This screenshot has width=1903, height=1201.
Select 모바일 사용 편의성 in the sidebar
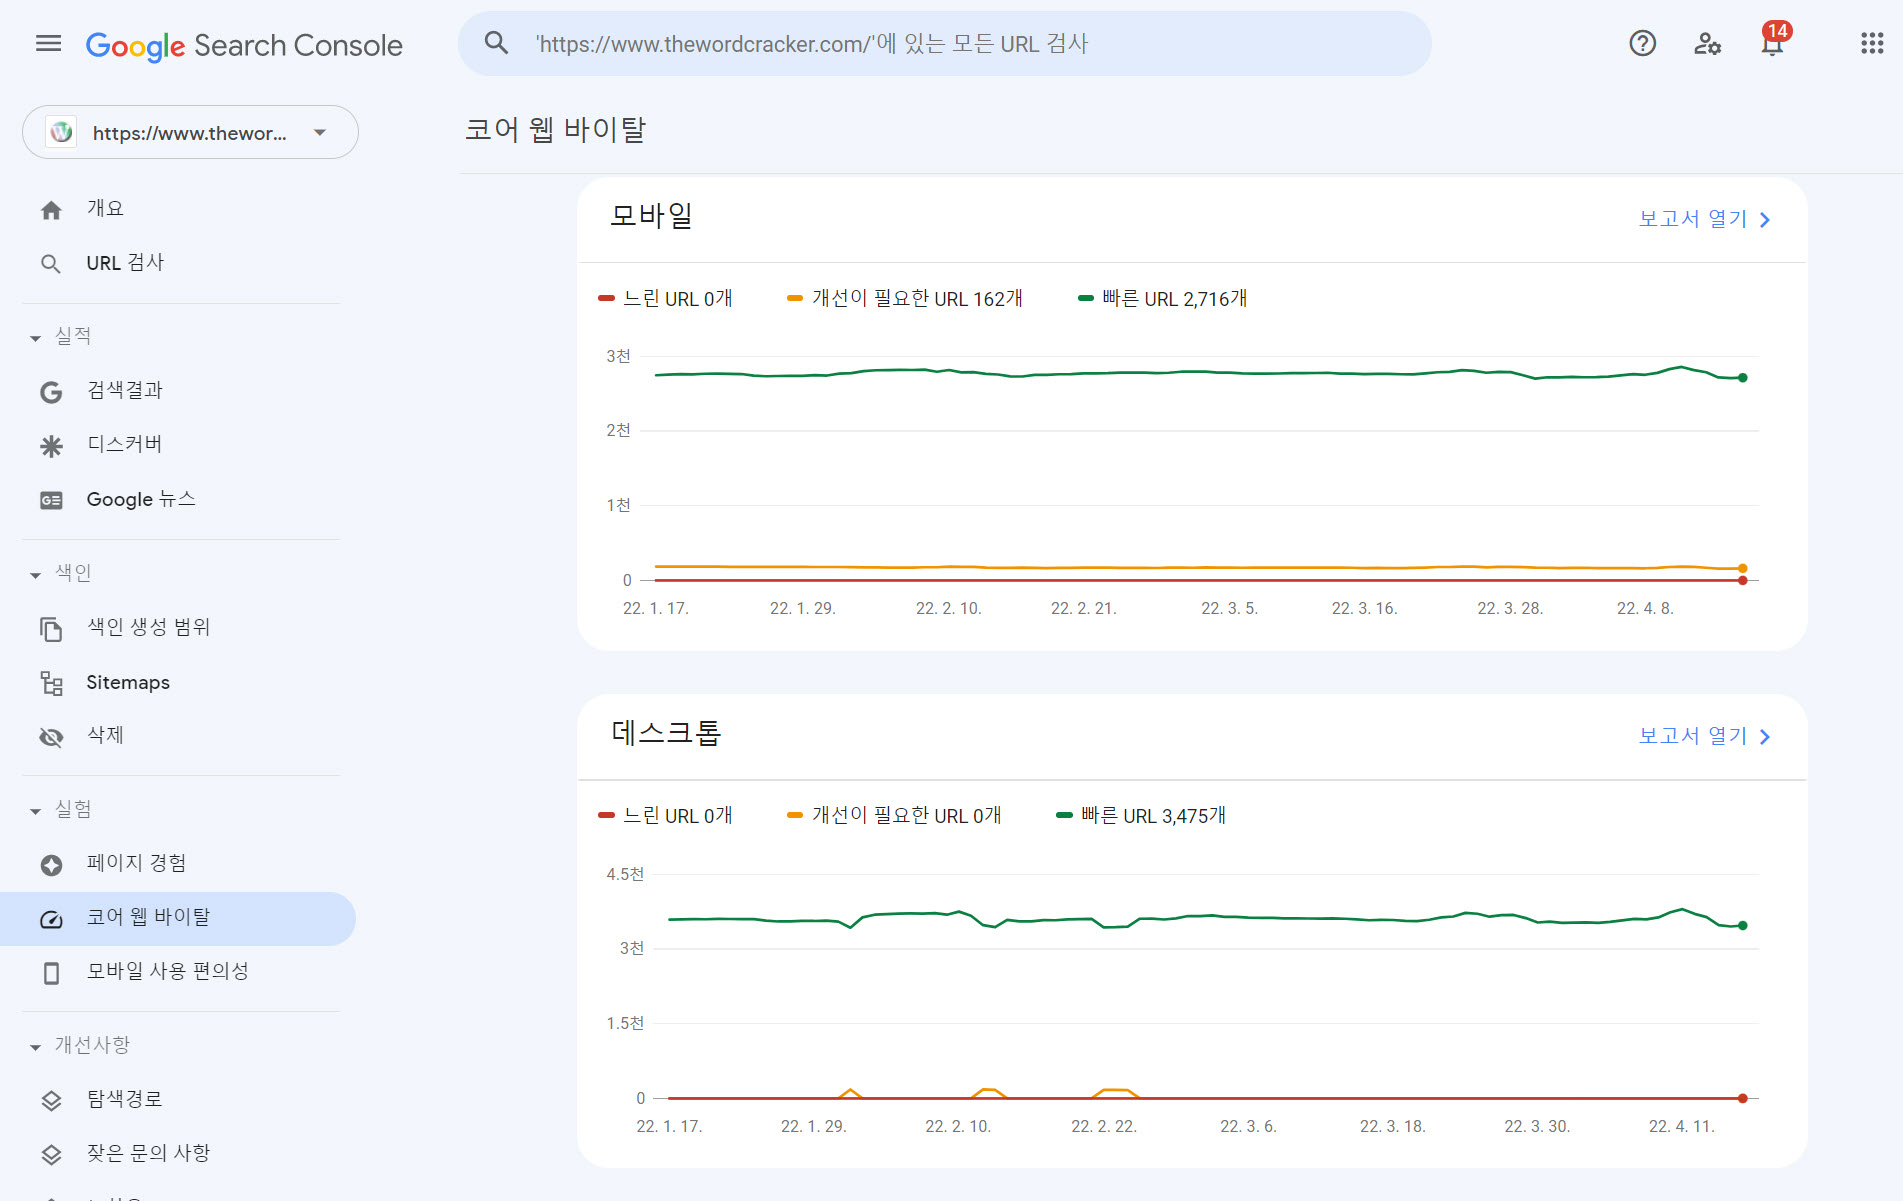(168, 970)
